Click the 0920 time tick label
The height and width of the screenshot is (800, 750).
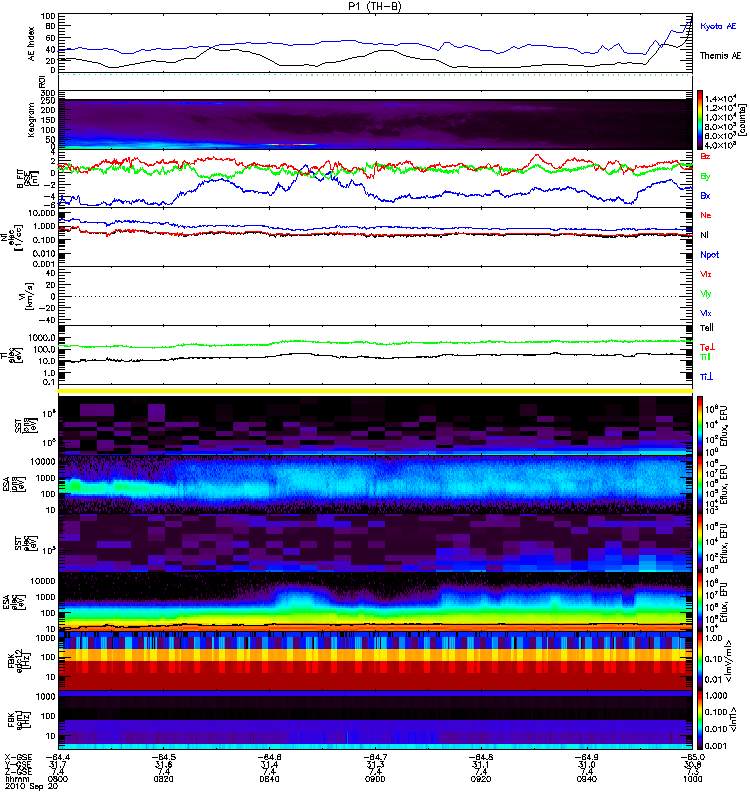[x=481, y=779]
